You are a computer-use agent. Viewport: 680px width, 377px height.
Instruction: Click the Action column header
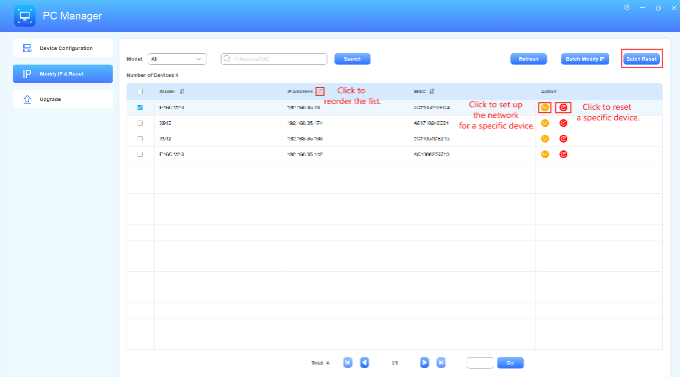click(549, 92)
